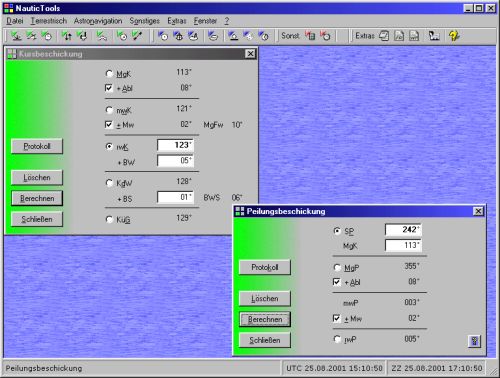Open the Terrestrisch menu
The width and height of the screenshot is (500, 378).
click(x=49, y=21)
